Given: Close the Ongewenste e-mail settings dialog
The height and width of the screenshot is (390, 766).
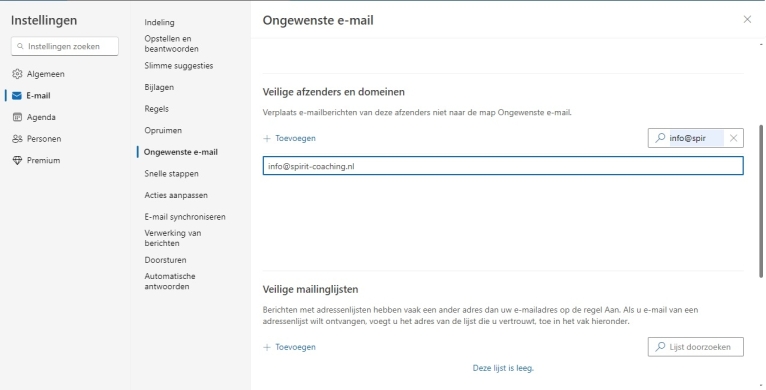Looking at the screenshot, I should (x=747, y=20).
